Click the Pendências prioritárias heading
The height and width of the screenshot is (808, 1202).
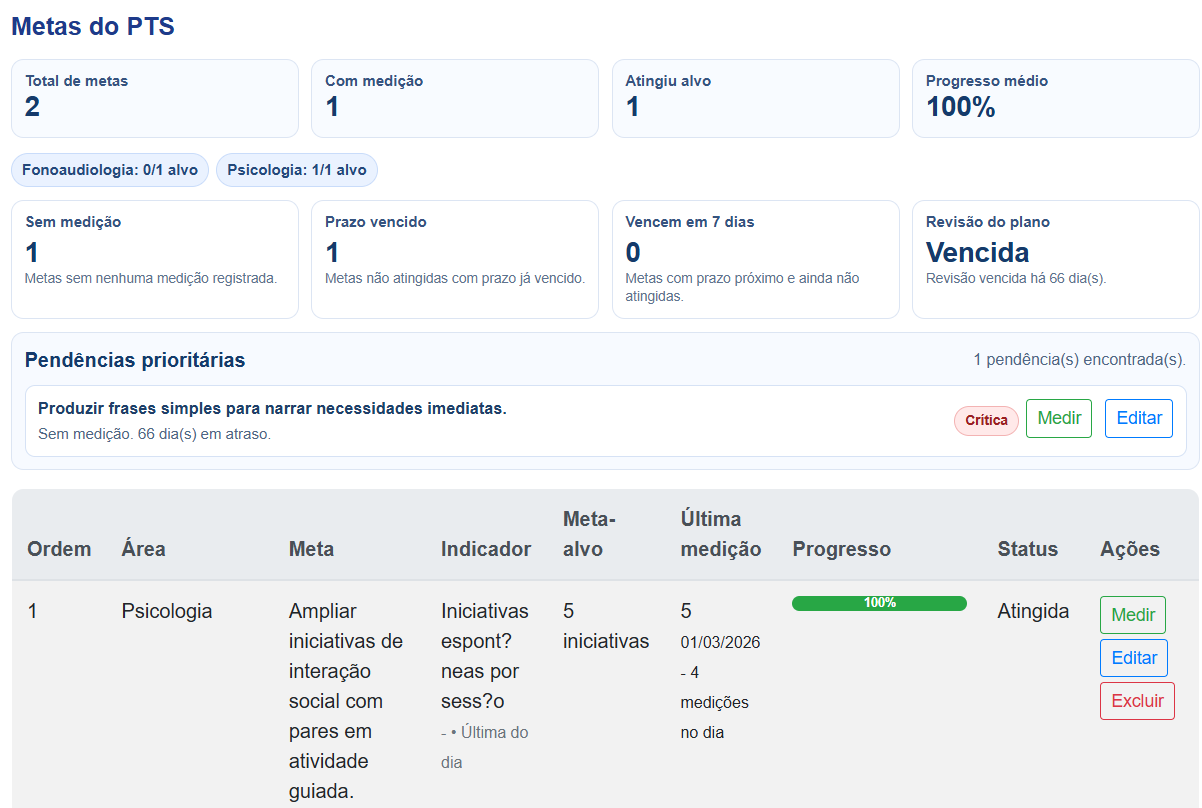[x=135, y=360]
